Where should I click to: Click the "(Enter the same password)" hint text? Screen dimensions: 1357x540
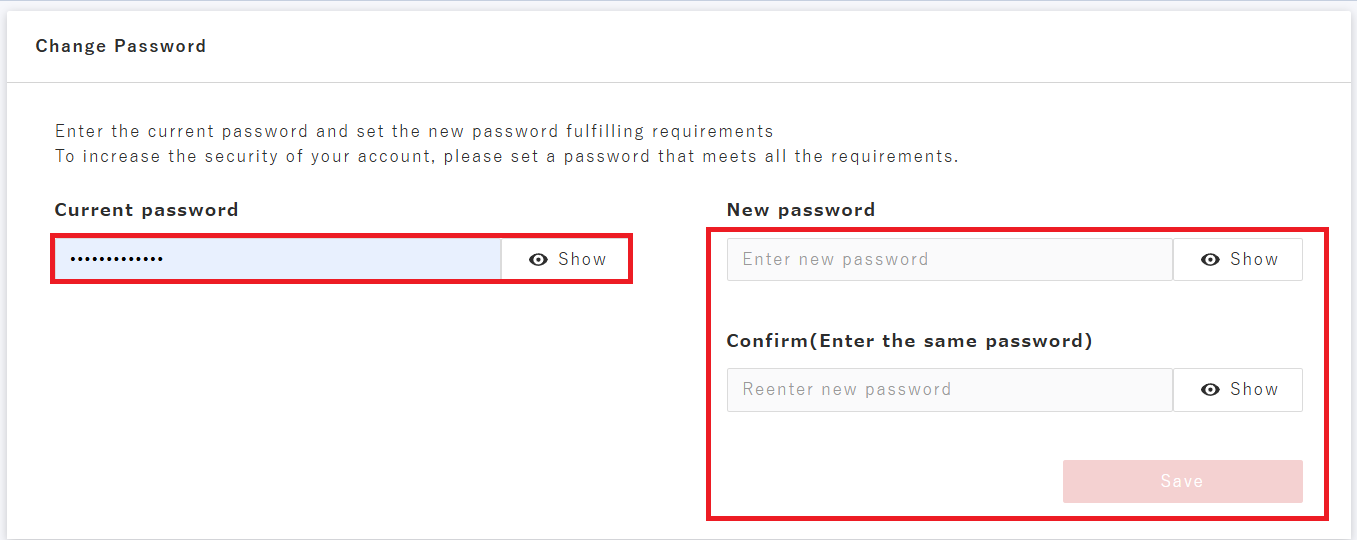pyautogui.click(x=950, y=341)
